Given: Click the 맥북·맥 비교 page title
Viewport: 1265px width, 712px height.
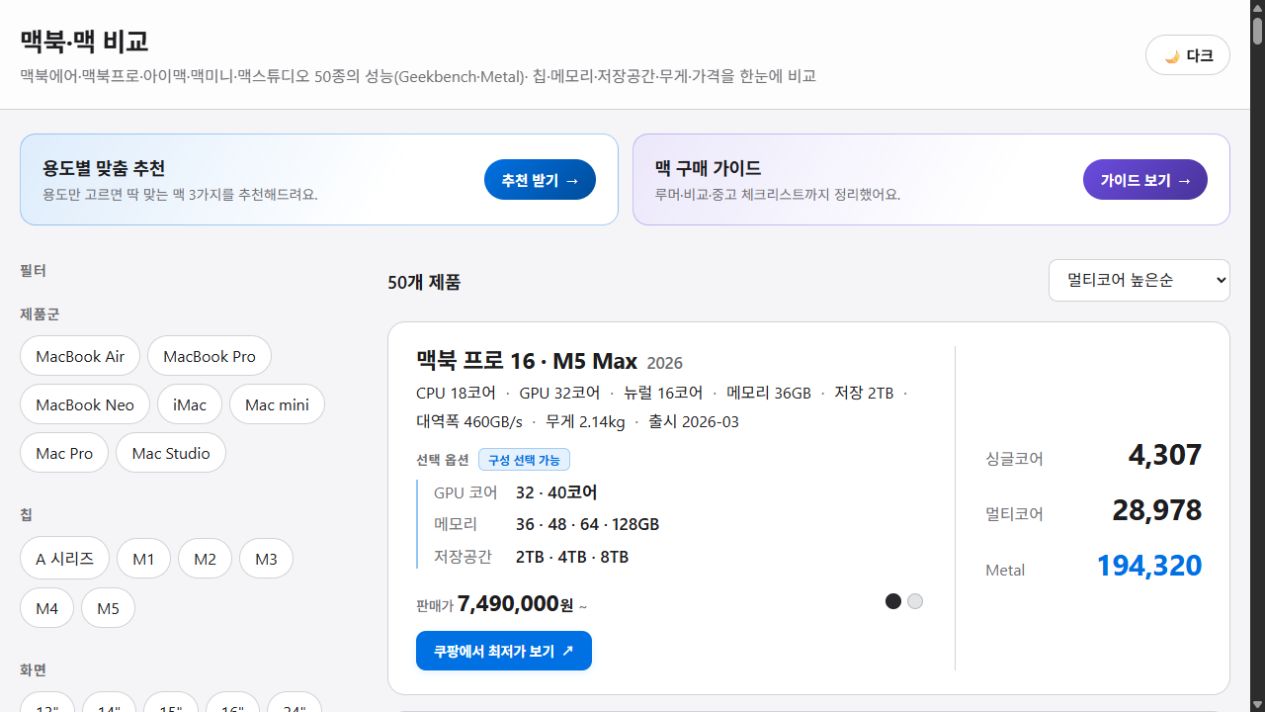Looking at the screenshot, I should point(84,41).
